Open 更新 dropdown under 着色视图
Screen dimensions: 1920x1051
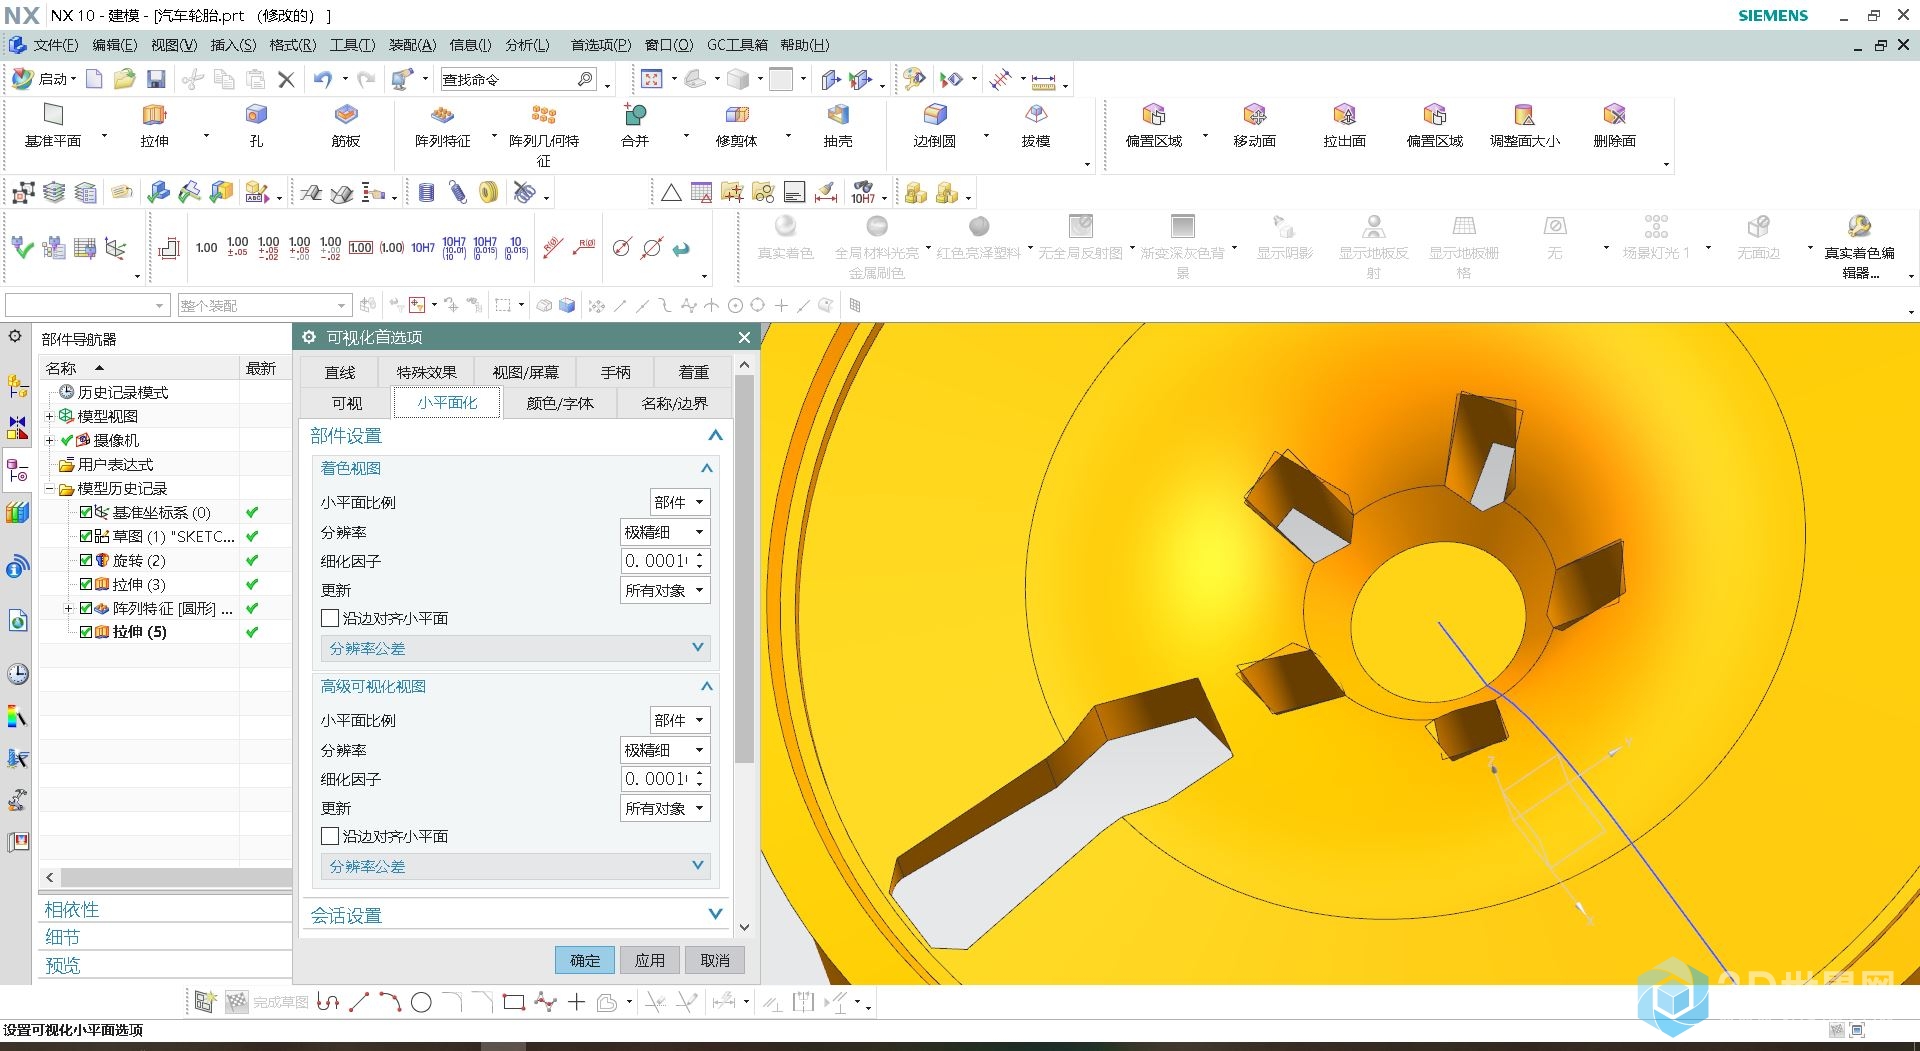[x=665, y=590]
